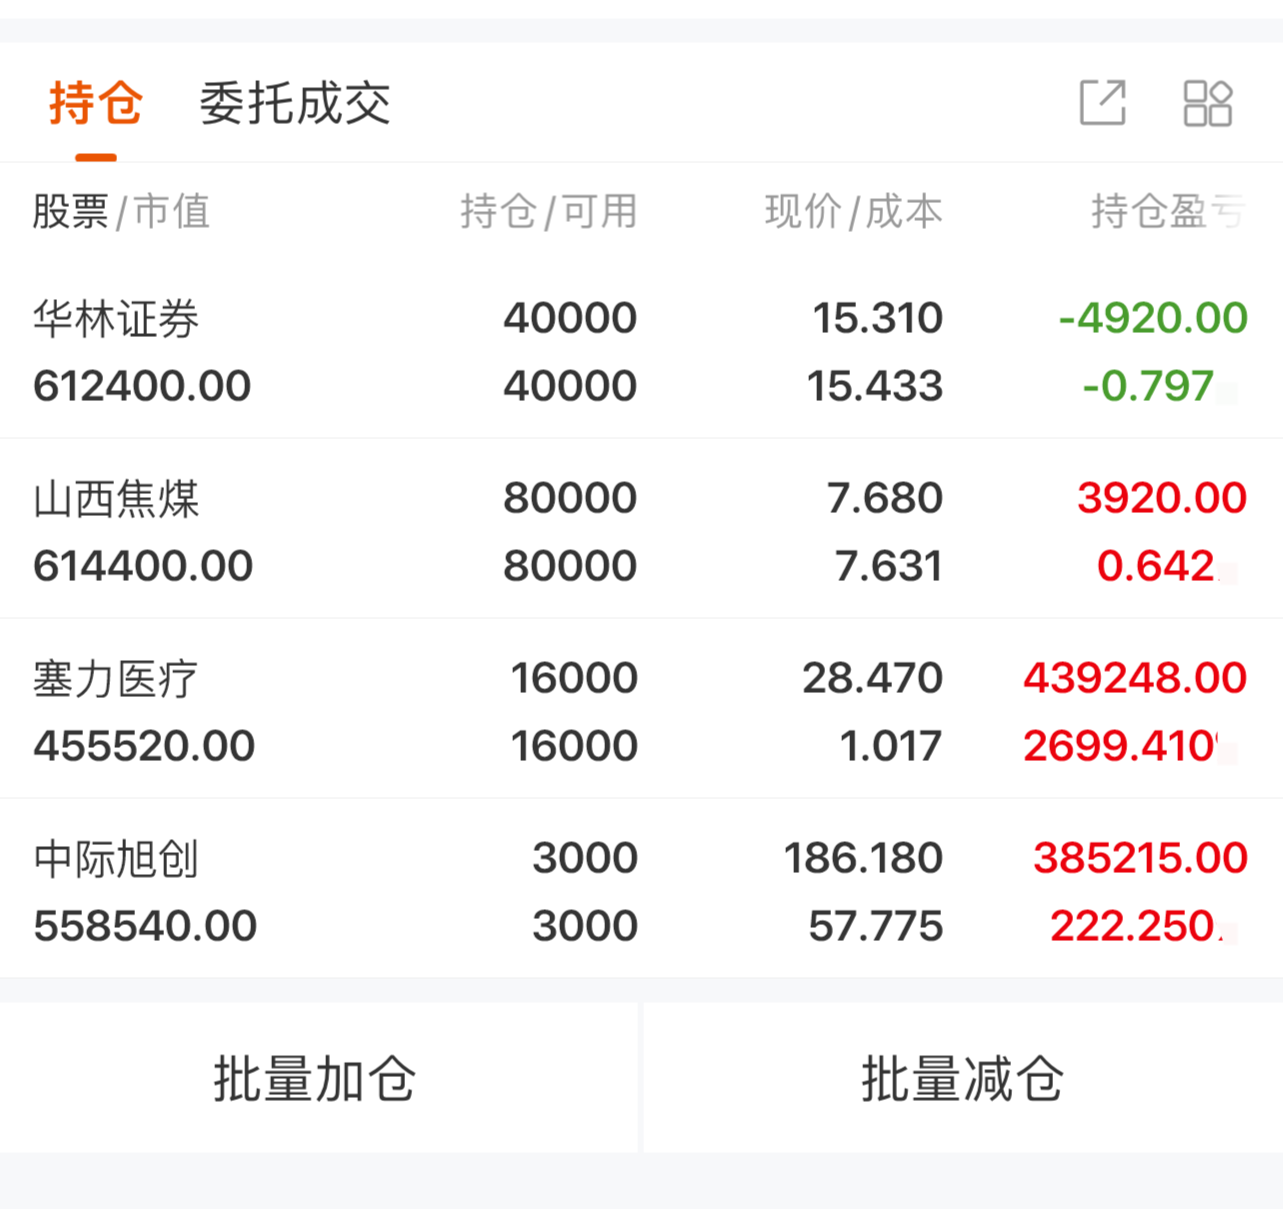
Task: Click the current price 15.310
Action: (x=878, y=318)
